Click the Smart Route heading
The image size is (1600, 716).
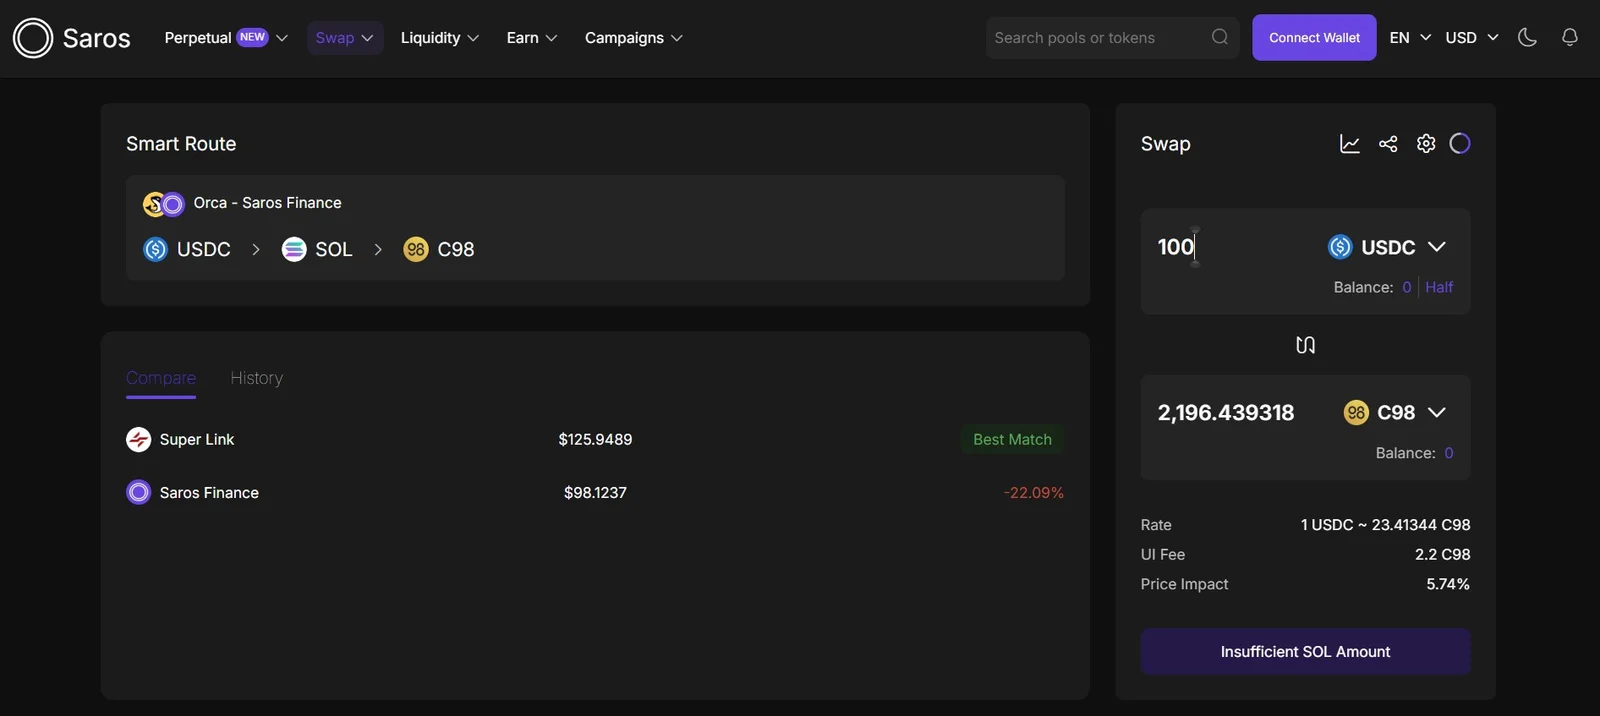coord(181,144)
